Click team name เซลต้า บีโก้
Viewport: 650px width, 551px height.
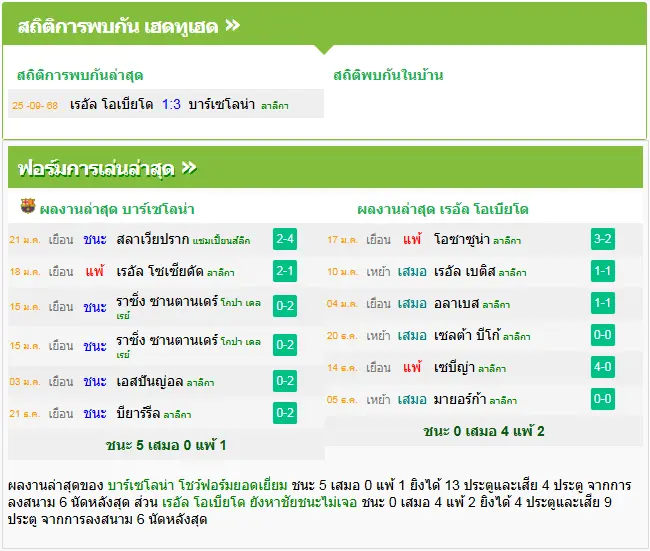click(x=467, y=334)
